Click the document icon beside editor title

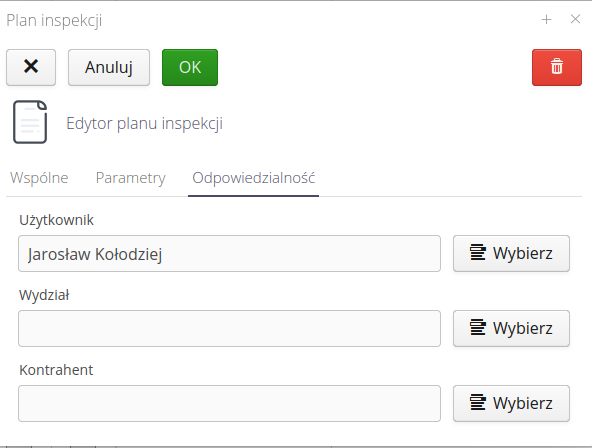[30, 122]
